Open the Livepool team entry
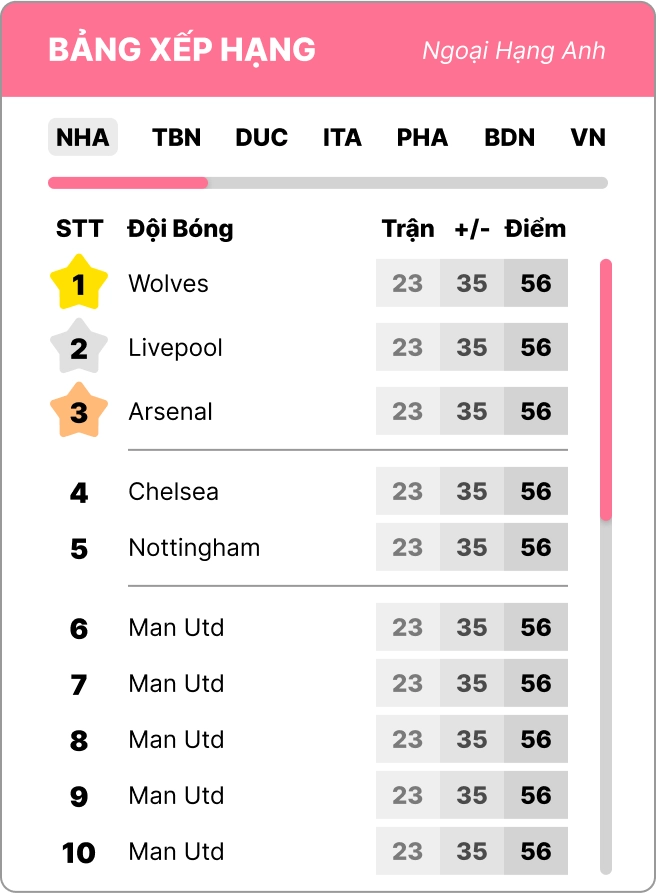The width and height of the screenshot is (656, 893). pyautogui.click(x=175, y=348)
